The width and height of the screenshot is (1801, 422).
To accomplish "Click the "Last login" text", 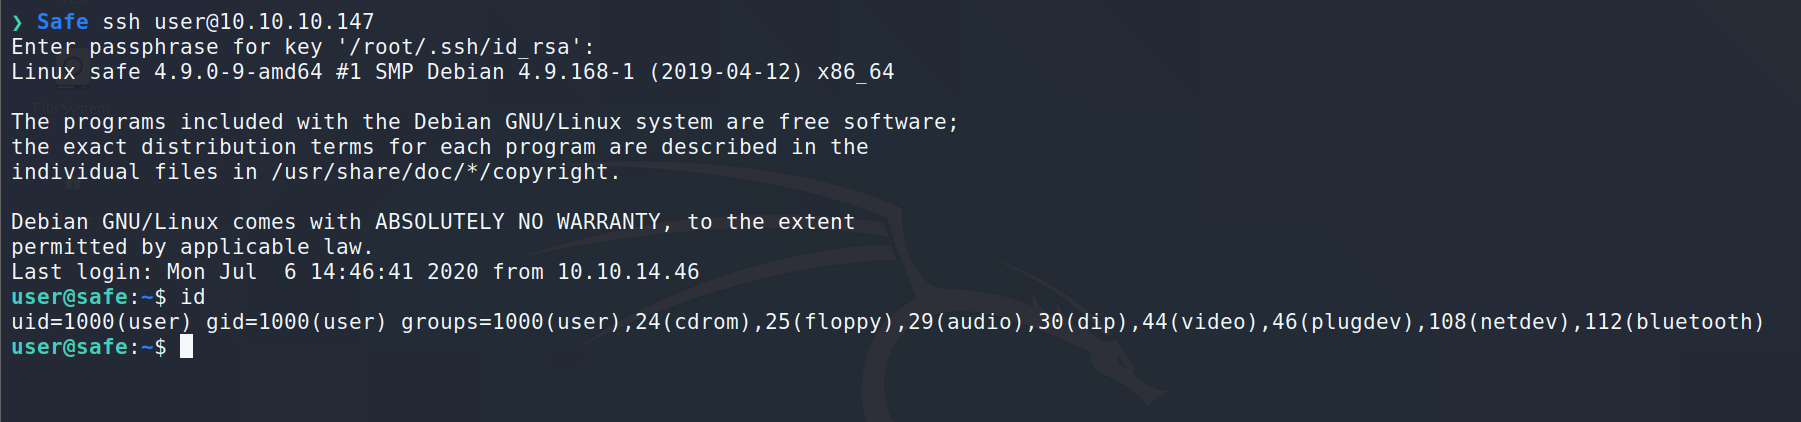I will [82, 272].
